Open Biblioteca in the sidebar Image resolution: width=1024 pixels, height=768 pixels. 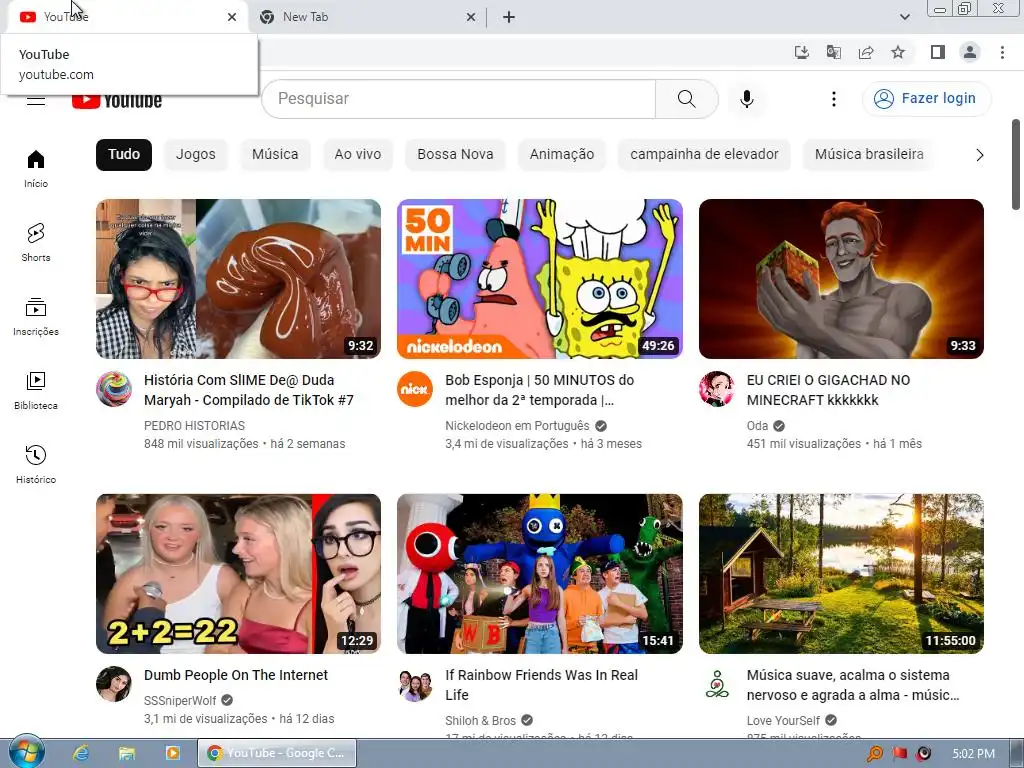(x=36, y=391)
